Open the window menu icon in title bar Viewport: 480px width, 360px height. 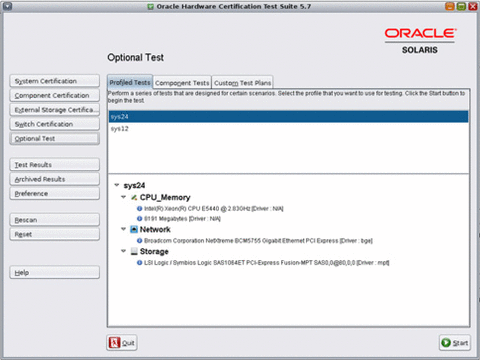click(x=7, y=6)
